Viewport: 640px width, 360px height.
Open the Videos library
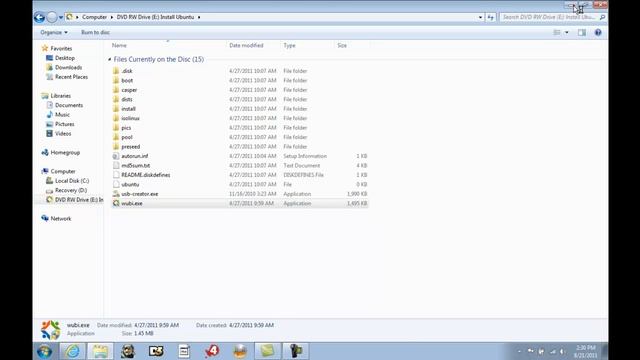[63, 133]
